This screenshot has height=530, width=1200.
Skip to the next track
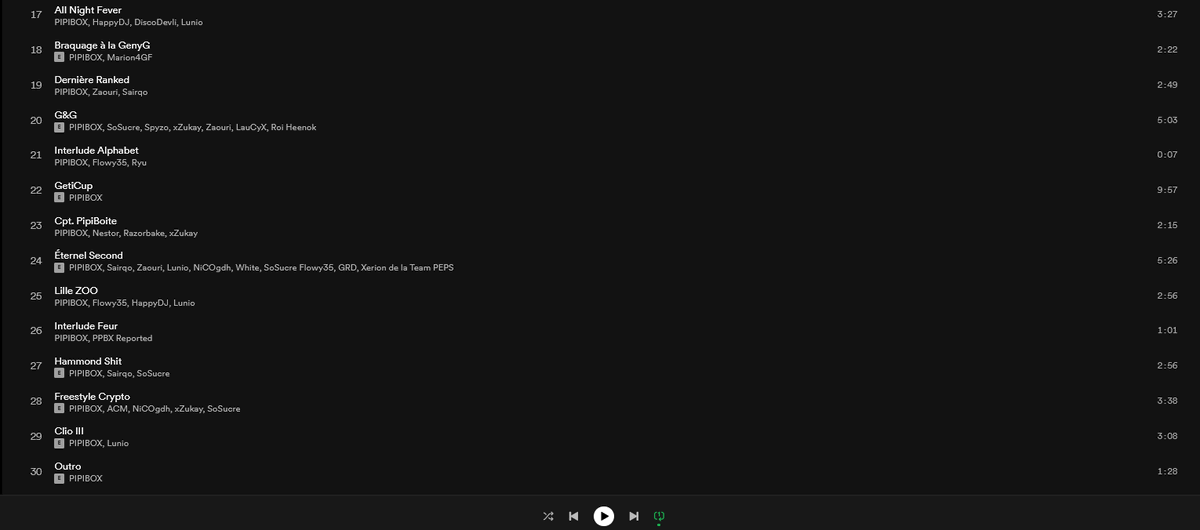pyautogui.click(x=634, y=516)
